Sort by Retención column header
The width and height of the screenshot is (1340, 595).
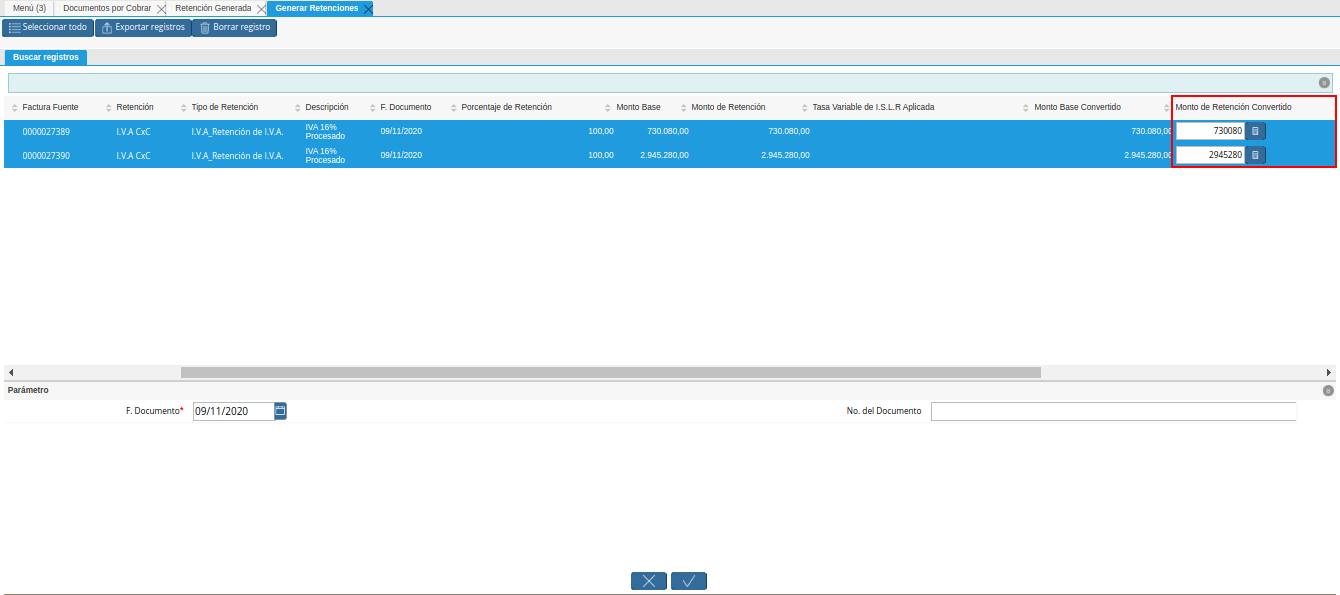pyautogui.click(x=135, y=107)
